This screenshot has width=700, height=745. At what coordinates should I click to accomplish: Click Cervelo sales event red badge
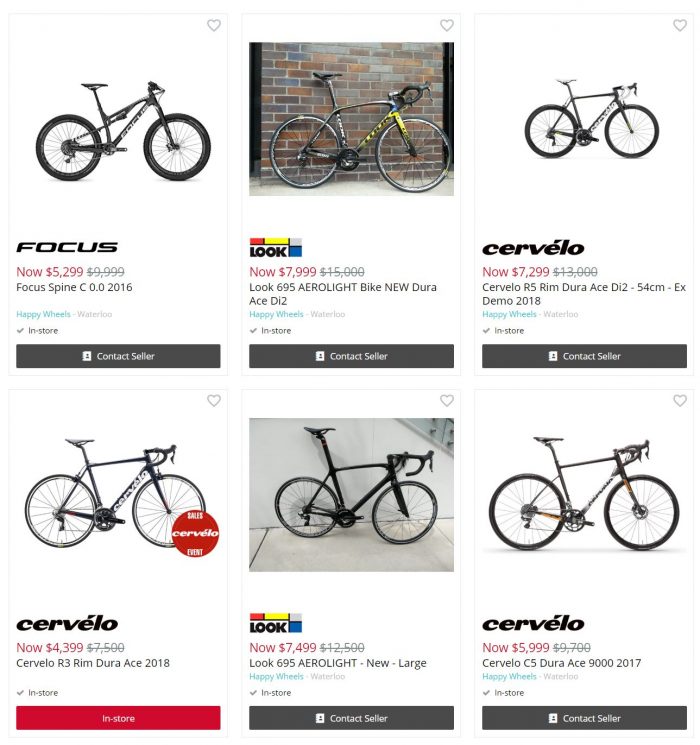click(x=195, y=534)
